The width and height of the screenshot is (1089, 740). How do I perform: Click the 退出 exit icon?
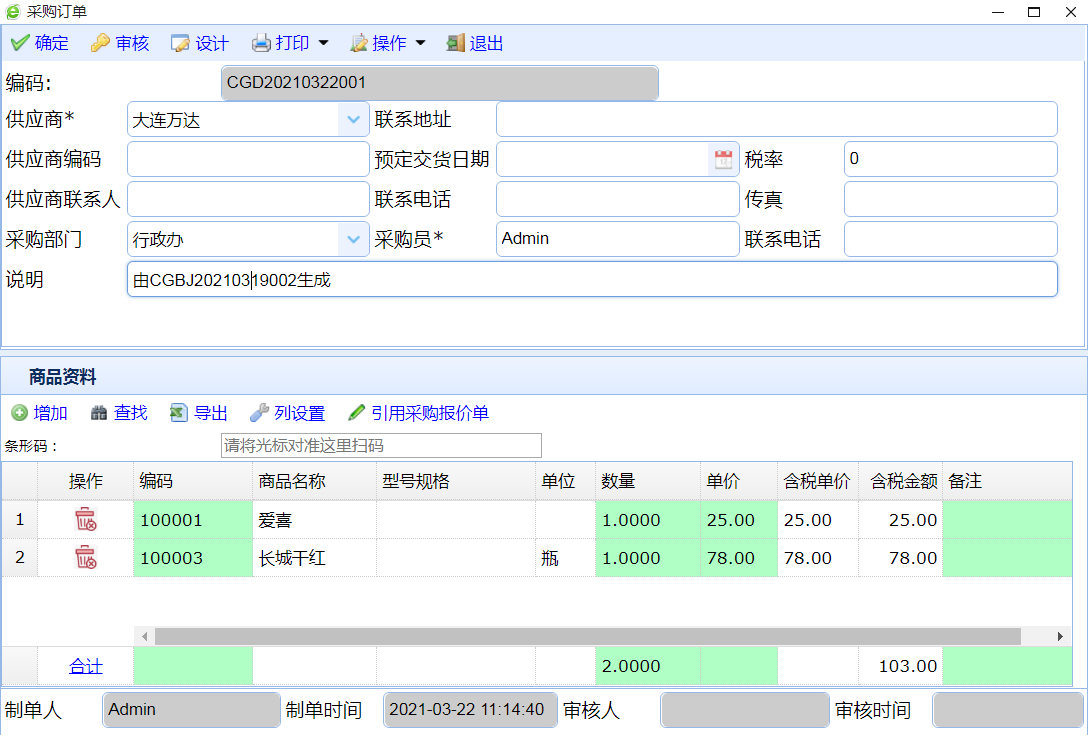point(456,43)
